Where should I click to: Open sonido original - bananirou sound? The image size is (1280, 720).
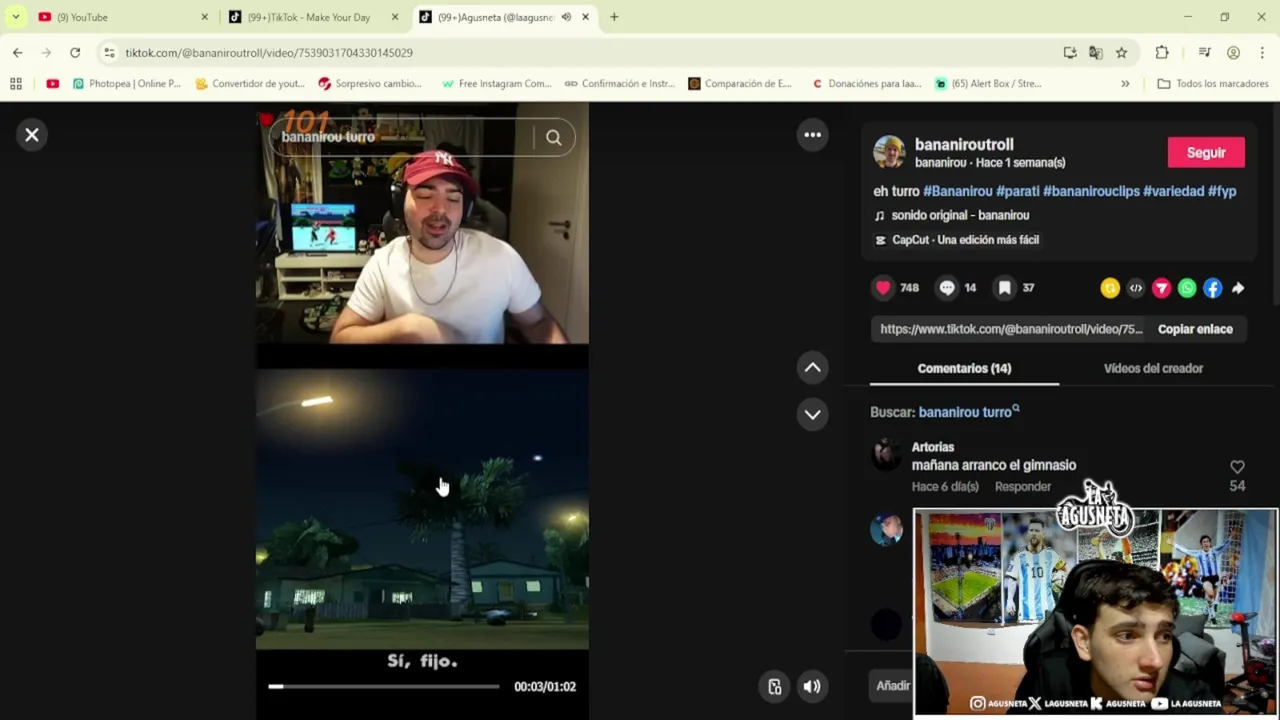point(960,215)
